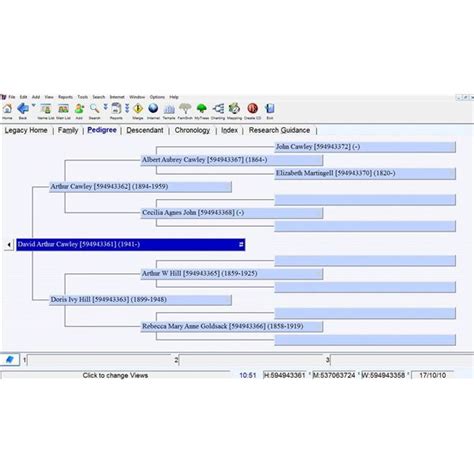Screen dimensions: 474x474
Task: Expand the Reports options double-arrow
Action: (x=127, y=108)
